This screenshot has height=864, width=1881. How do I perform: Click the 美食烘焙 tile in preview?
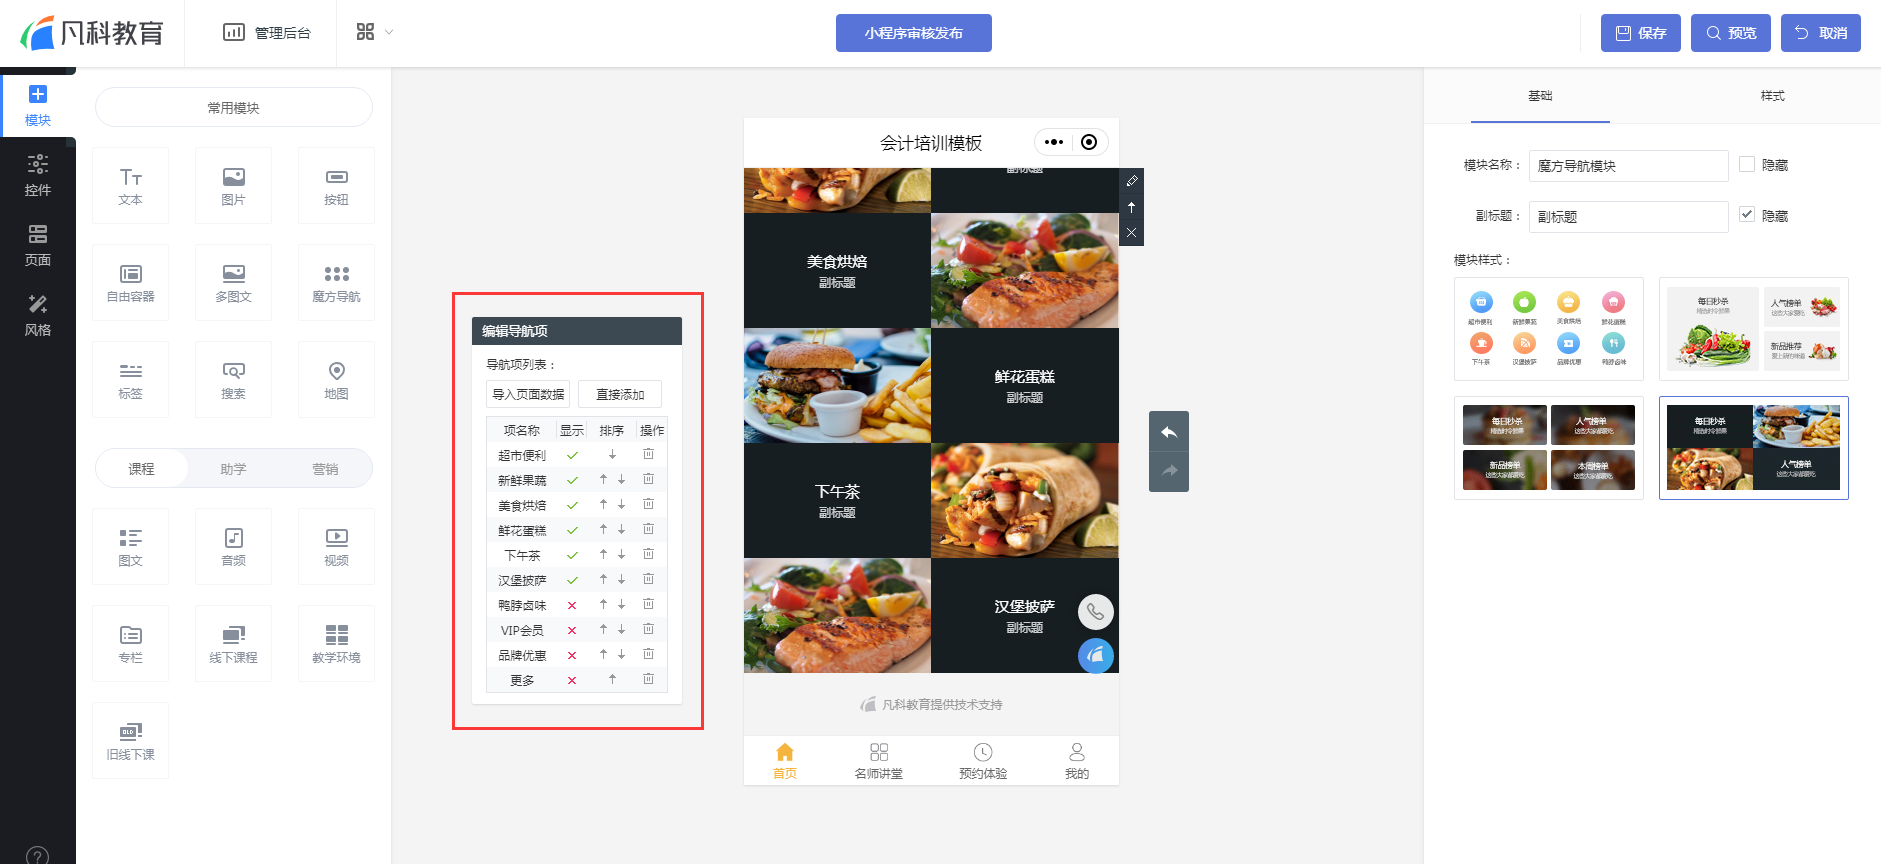837,270
